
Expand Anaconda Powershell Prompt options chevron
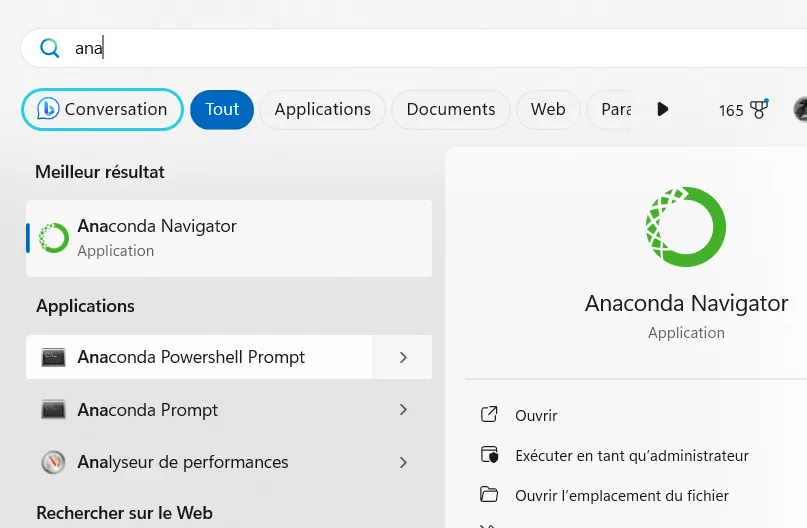(x=403, y=357)
